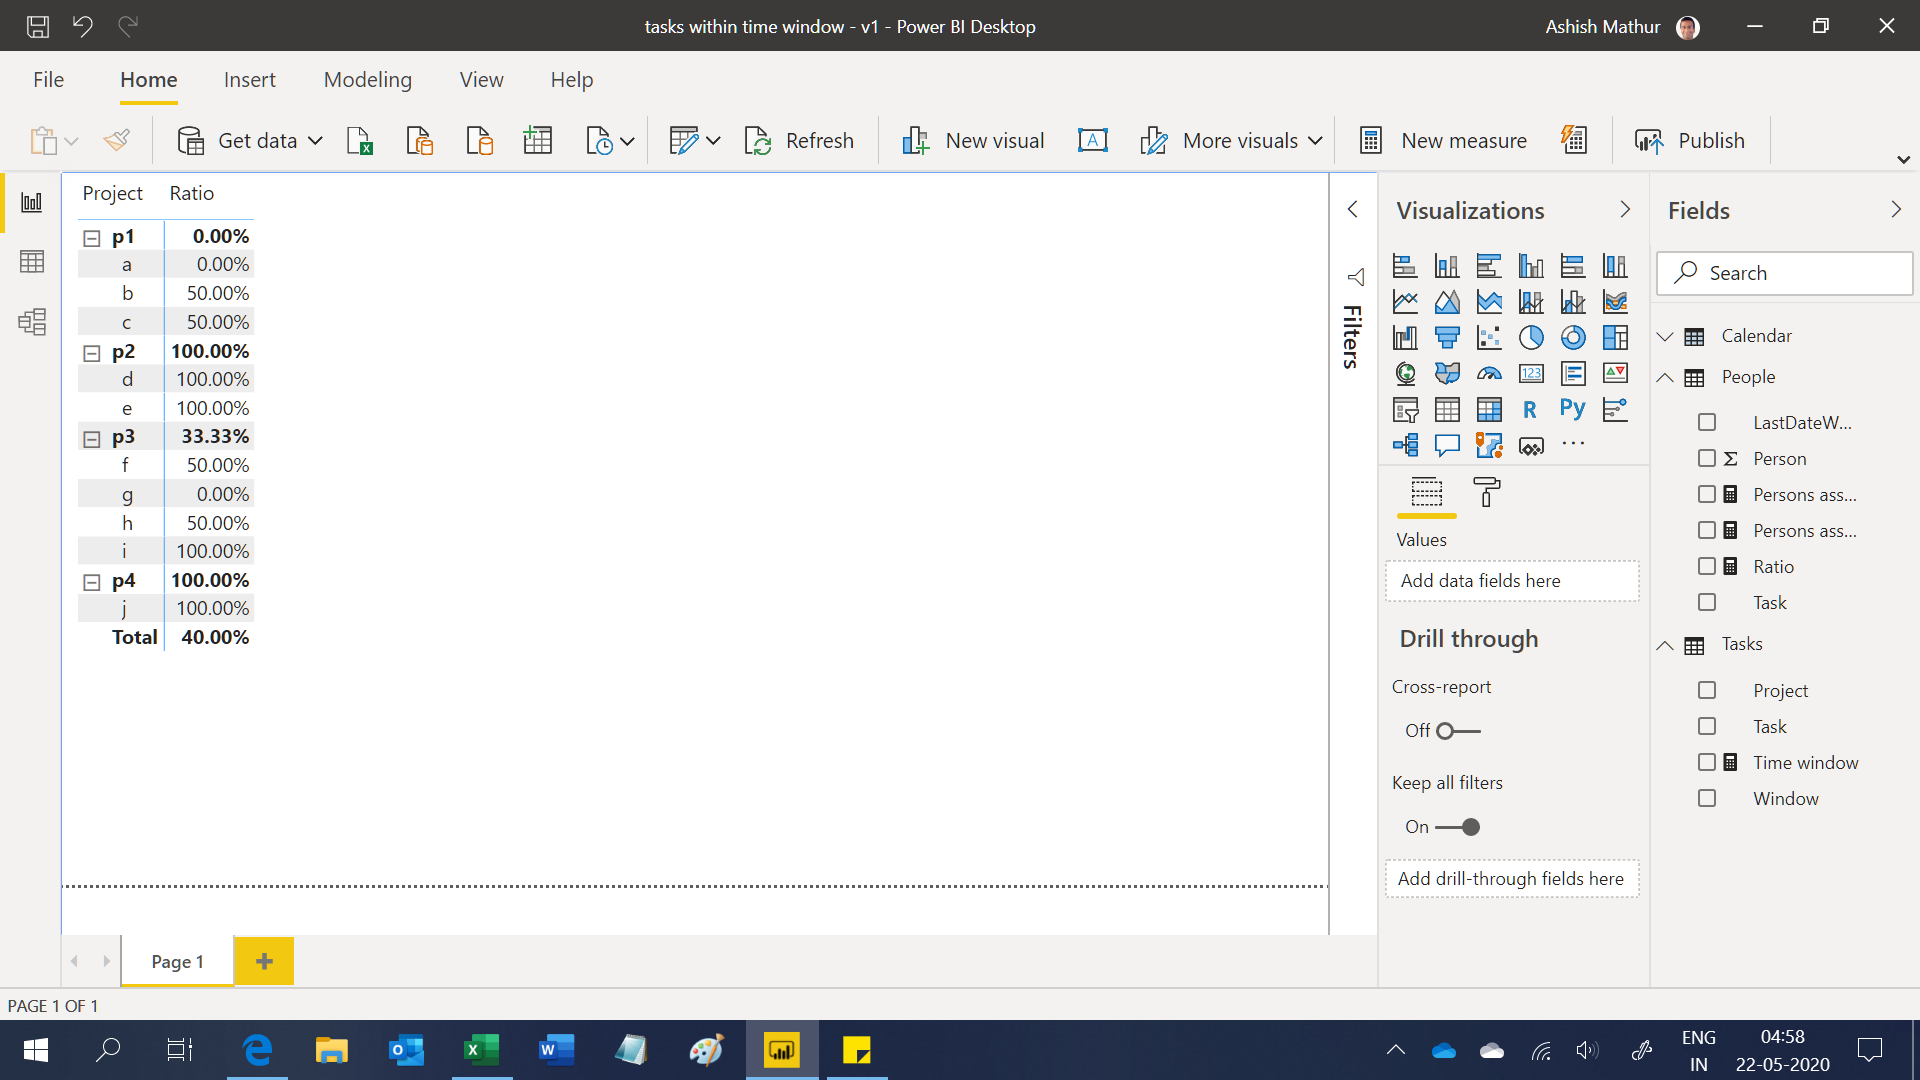
Task: Click the Text box icon
Action: (x=1093, y=141)
